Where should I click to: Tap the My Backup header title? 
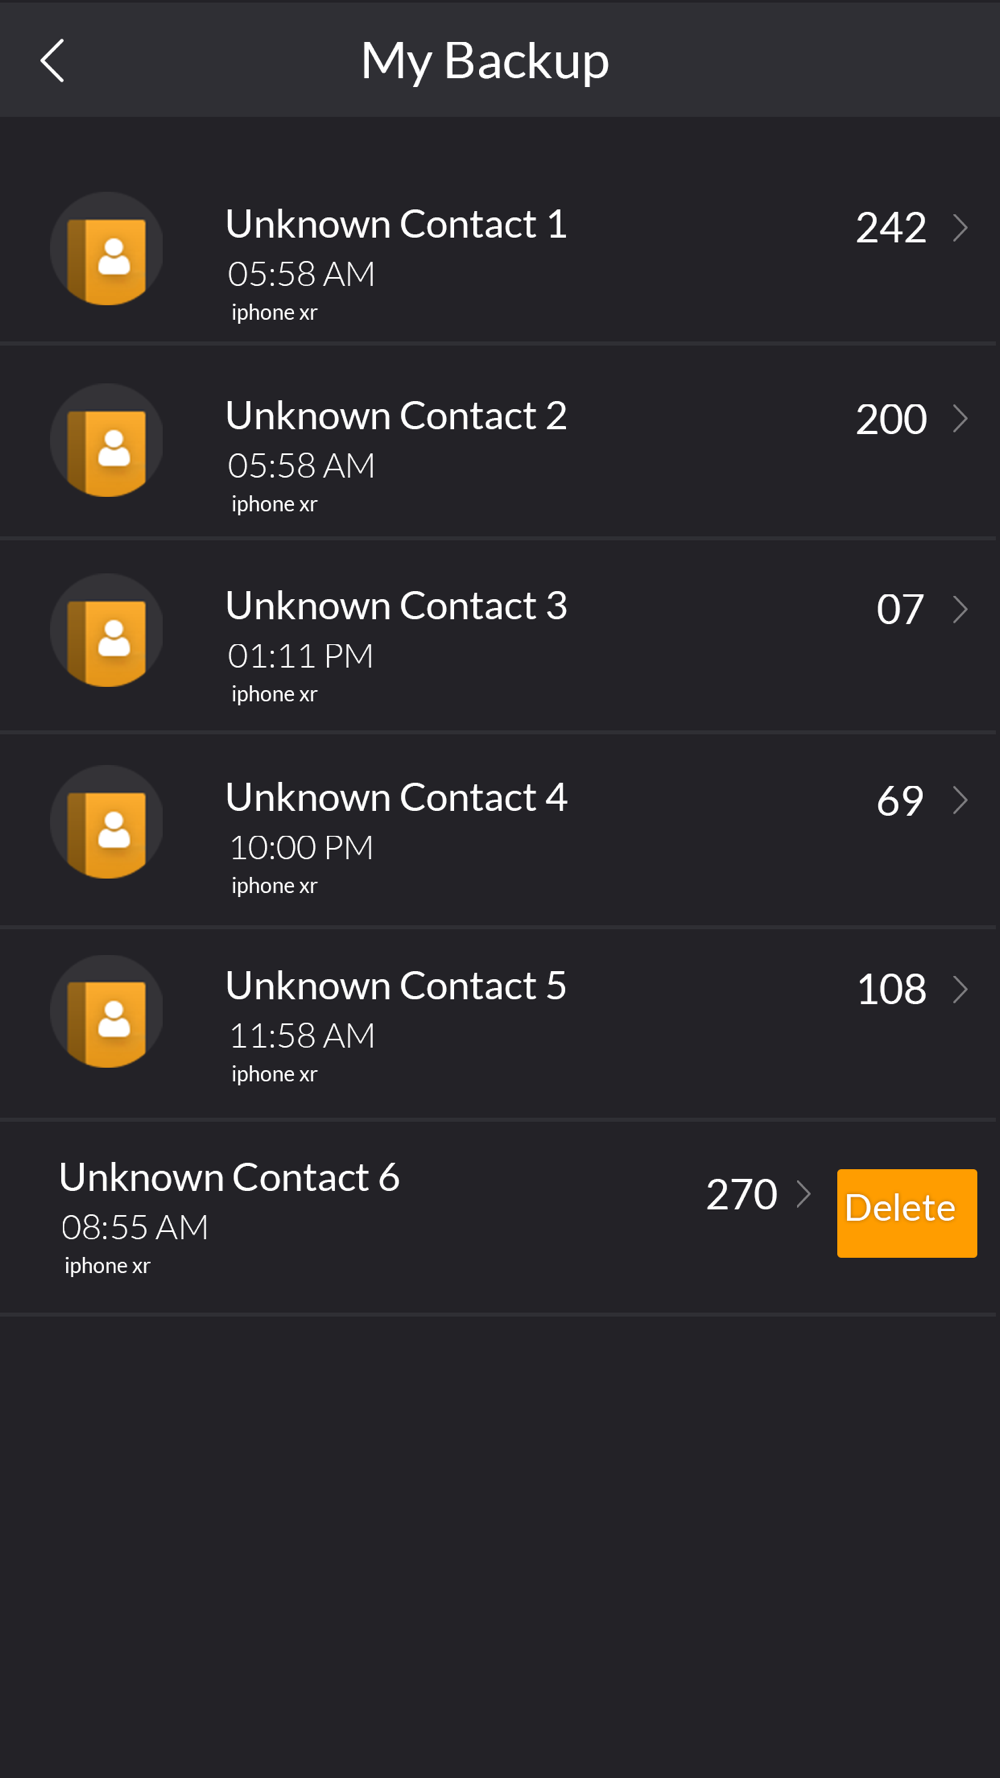coord(485,61)
